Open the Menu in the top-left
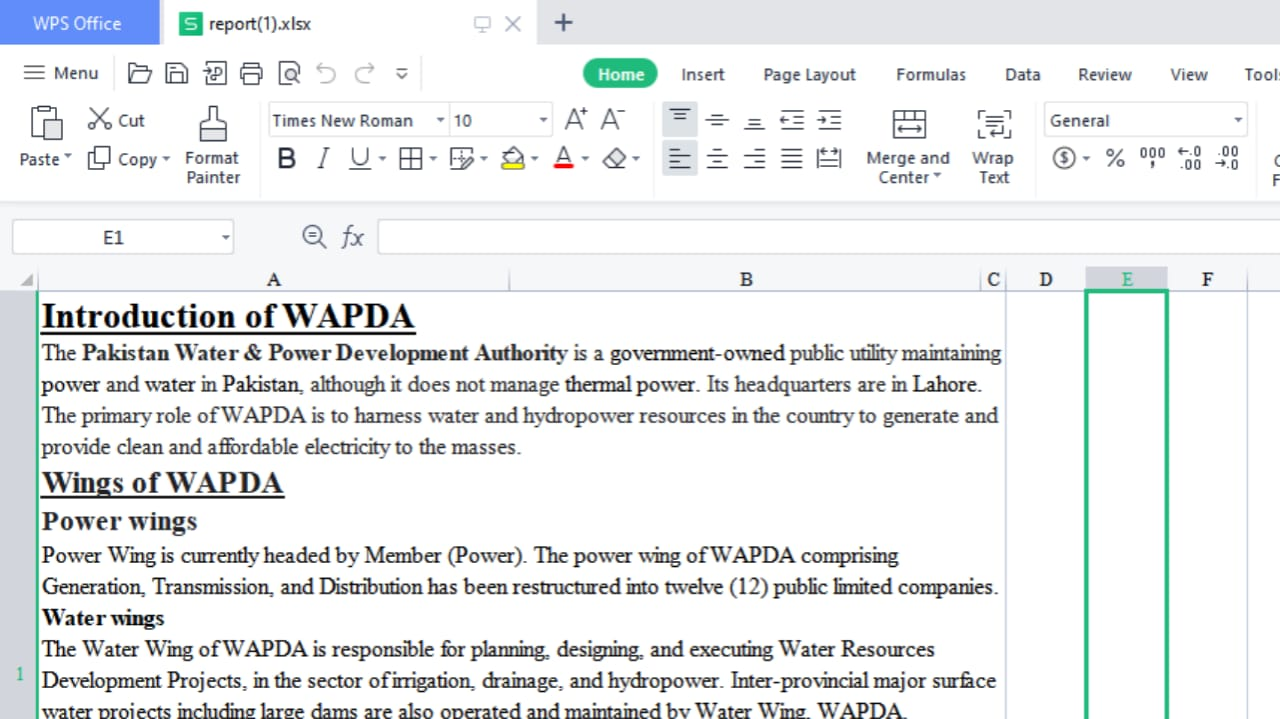Image resolution: width=1280 pixels, height=719 pixels. pos(60,72)
